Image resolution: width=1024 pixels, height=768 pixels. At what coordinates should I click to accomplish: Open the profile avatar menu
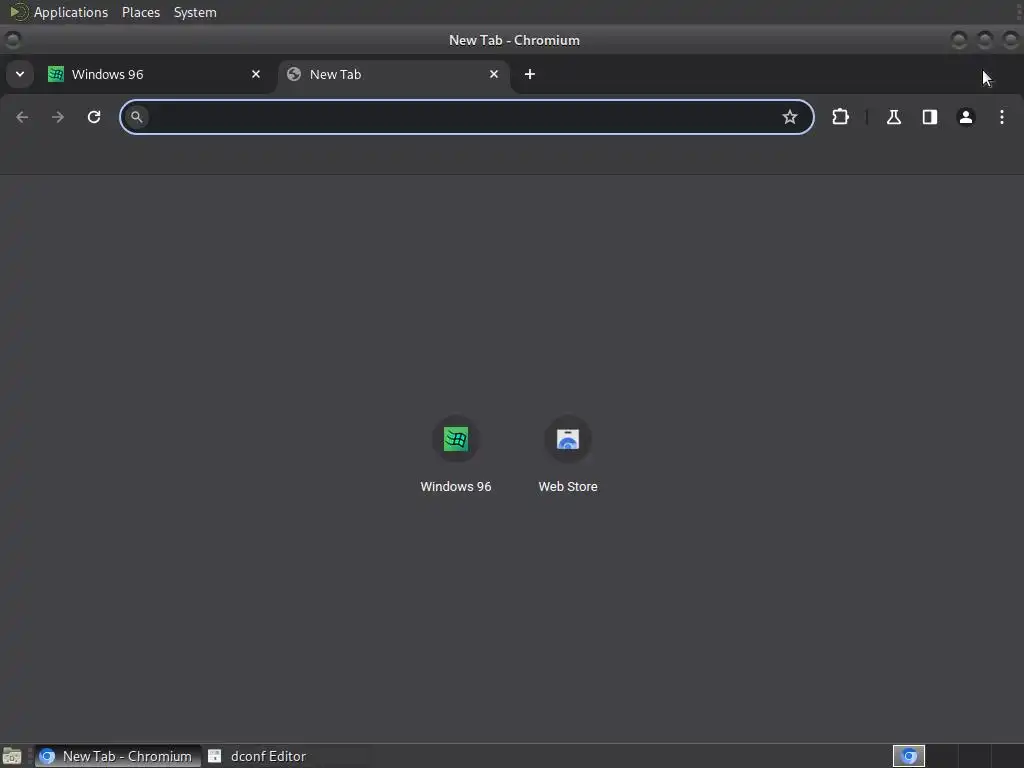[x=965, y=117]
